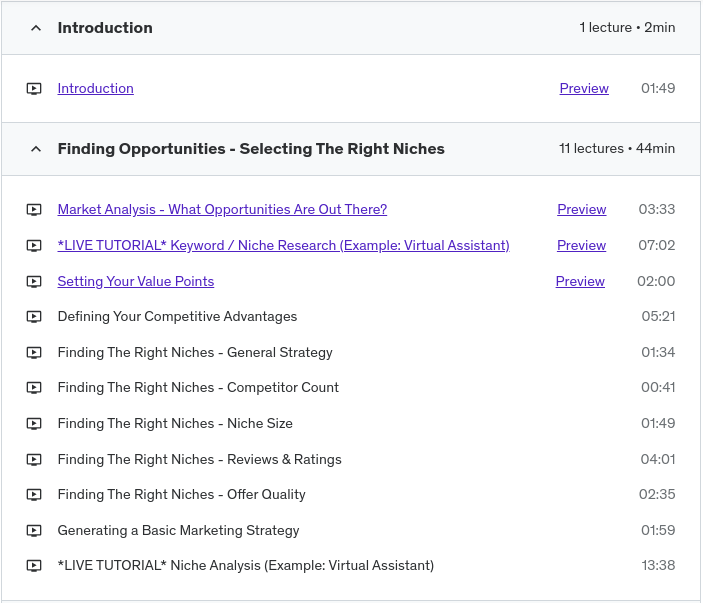Open LIVE TUTORIAL Keyword / Niche Research link

(283, 246)
